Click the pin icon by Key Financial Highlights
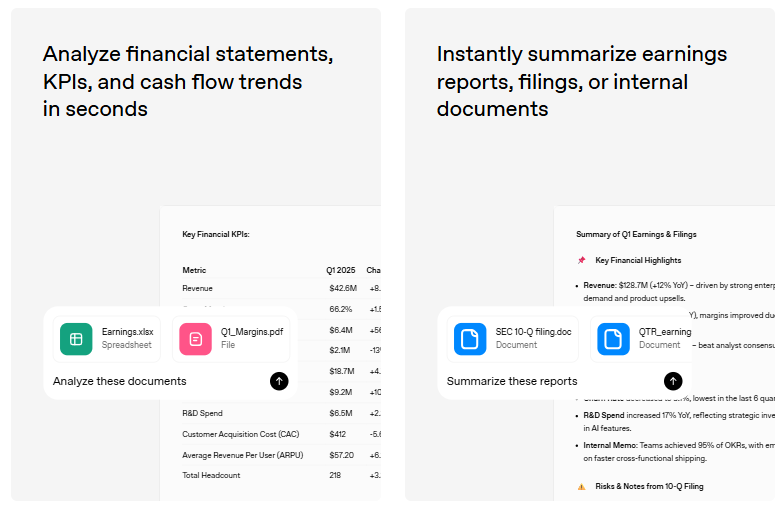The width and height of the screenshot is (780, 508). click(x=581, y=260)
